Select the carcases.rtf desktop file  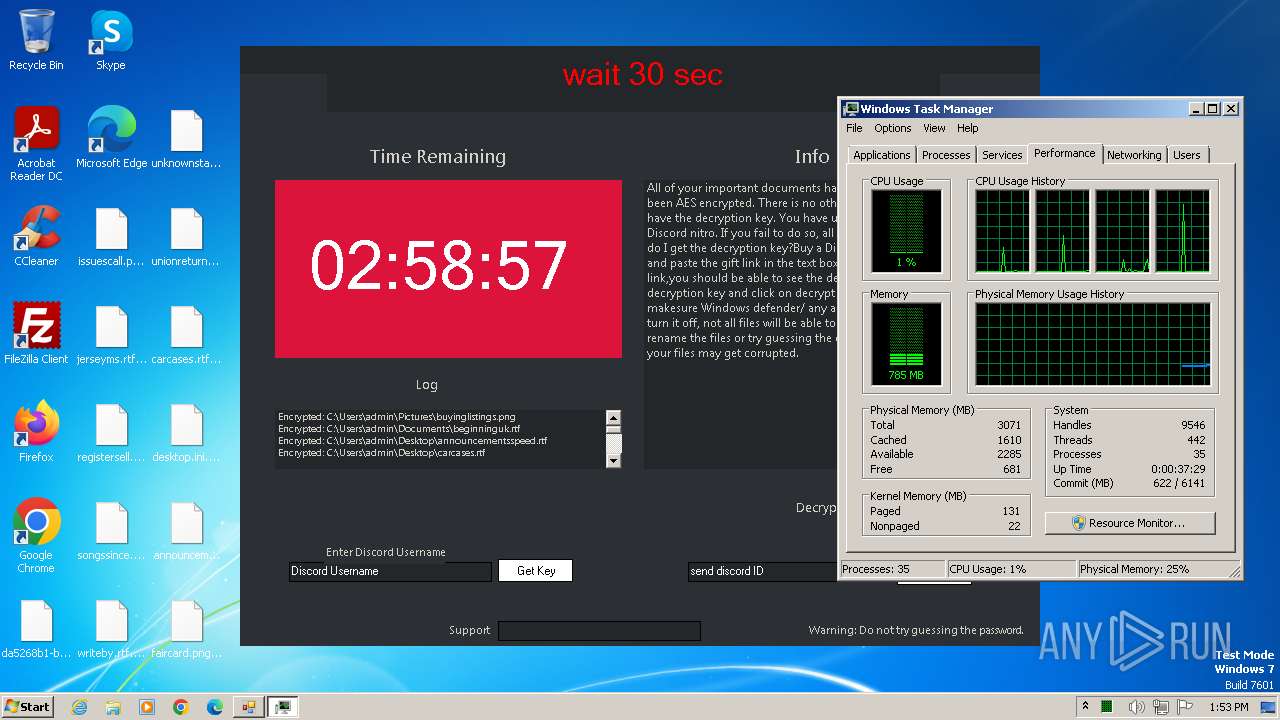point(186,334)
